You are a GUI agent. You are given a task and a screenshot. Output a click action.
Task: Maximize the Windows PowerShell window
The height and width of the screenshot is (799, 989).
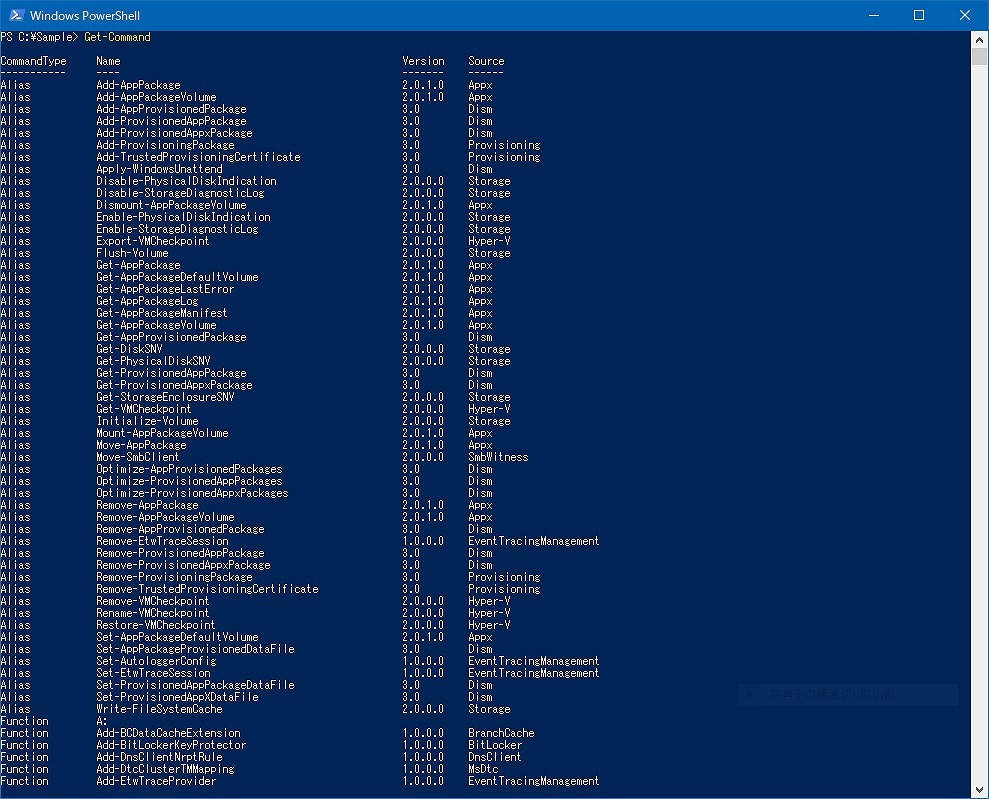click(x=919, y=15)
